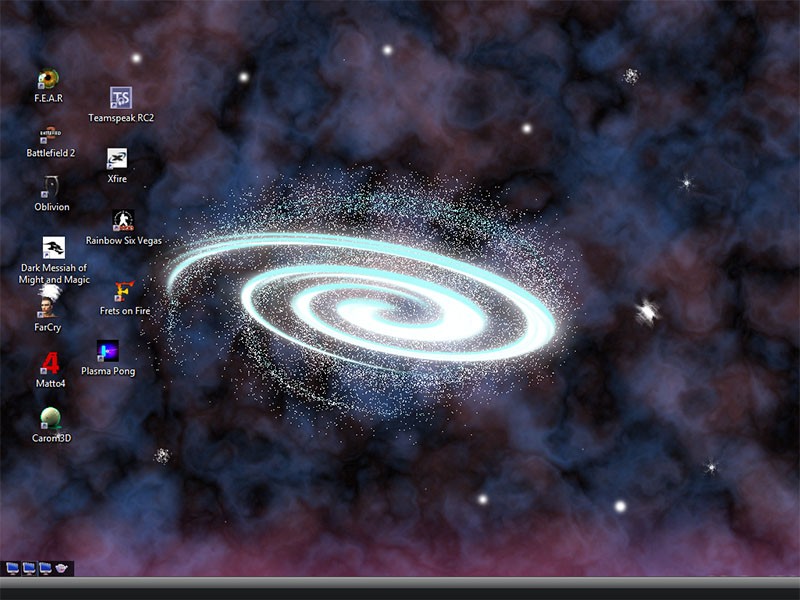Click the ghost icon in the tray
The height and width of the screenshot is (600, 800).
62,568
